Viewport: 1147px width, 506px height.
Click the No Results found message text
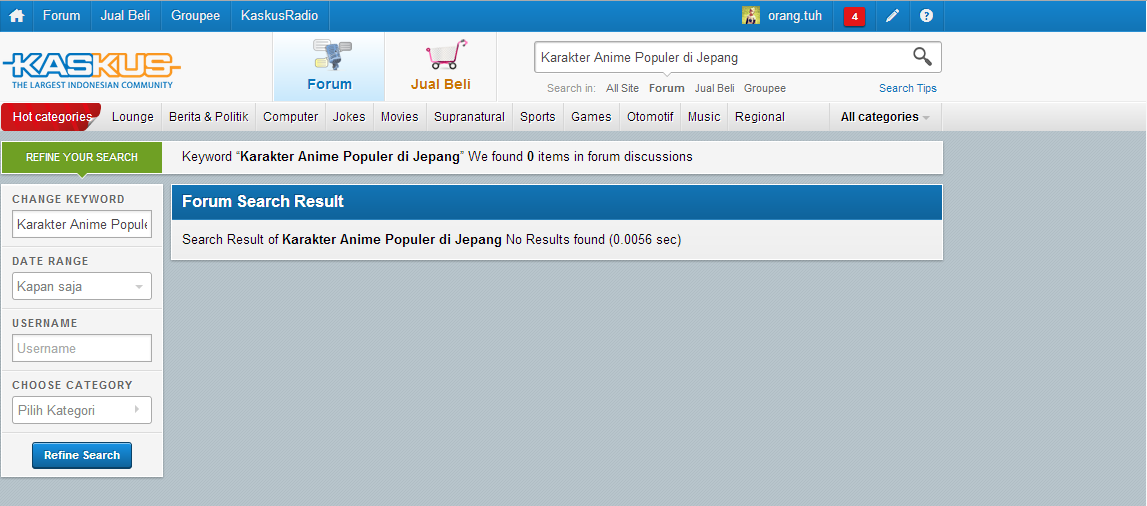pos(593,239)
